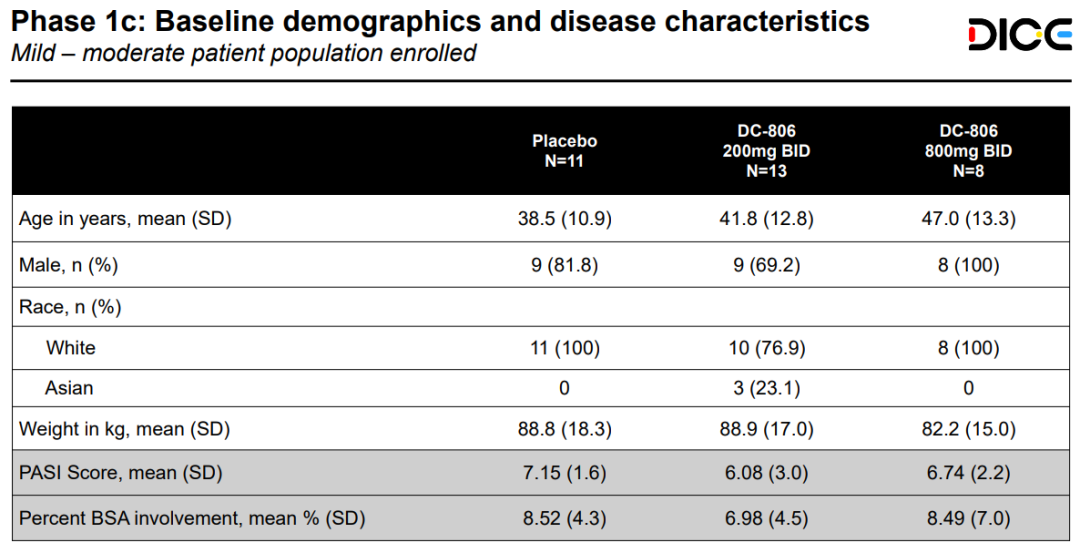Click the Asian race row label
The width and height of the screenshot is (1080, 553).
pyautogui.click(x=70, y=388)
